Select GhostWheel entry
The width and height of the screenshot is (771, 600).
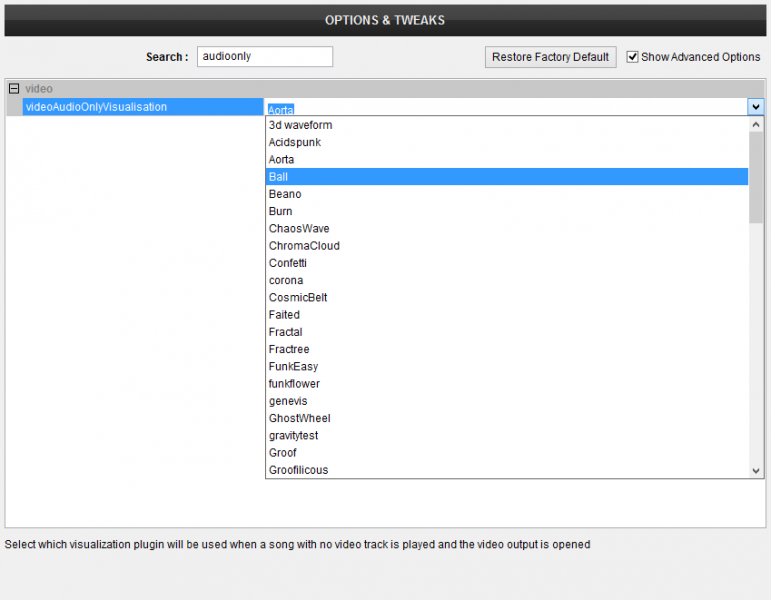507,418
